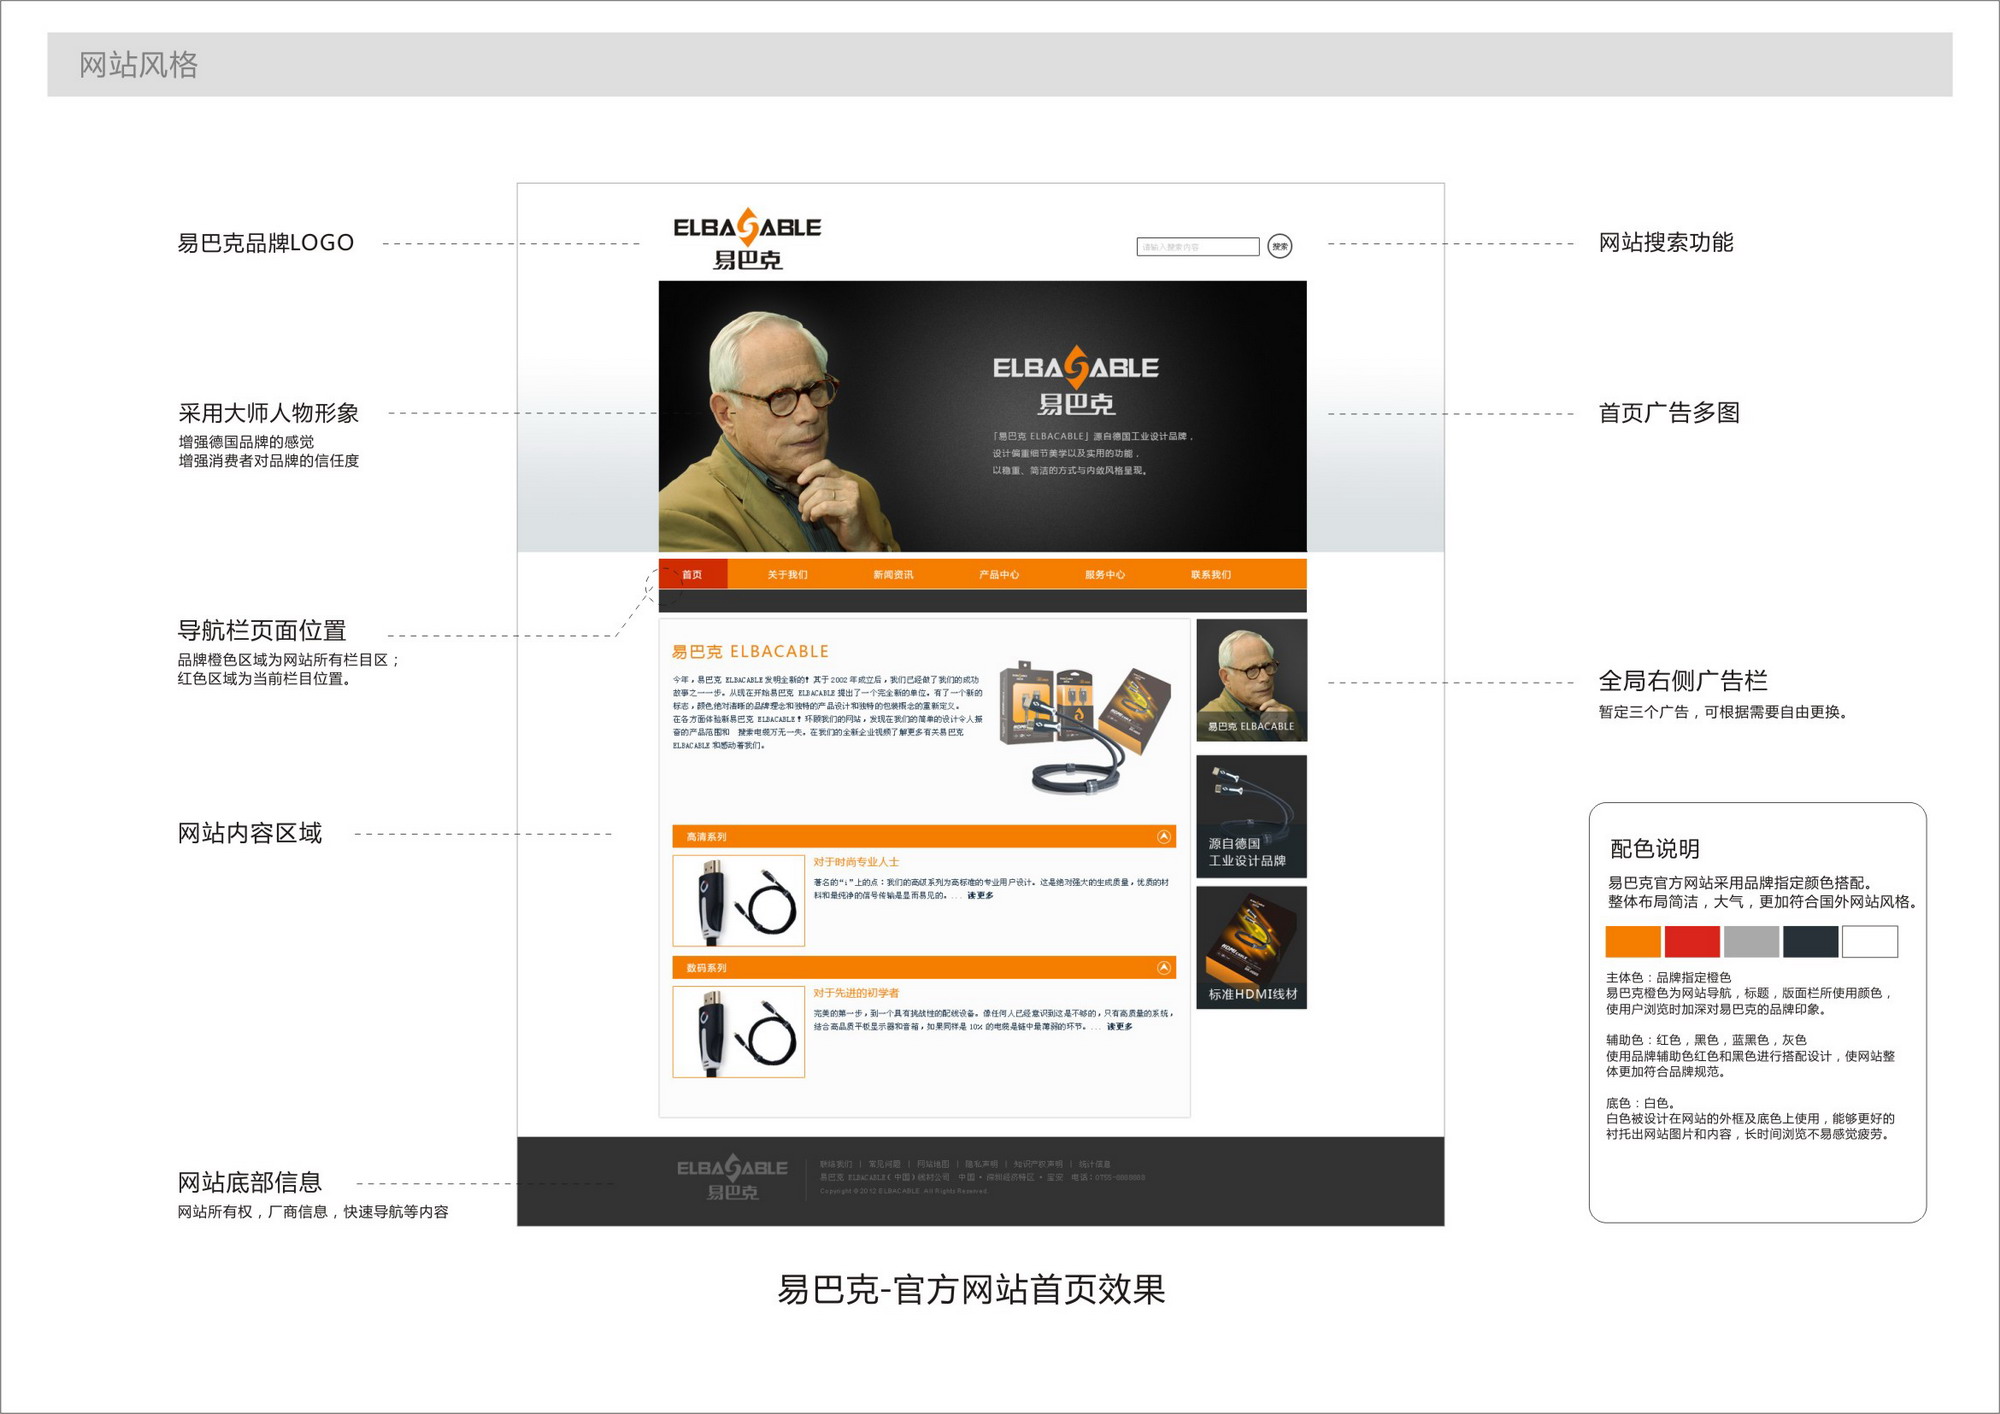Image resolution: width=2000 pixels, height=1414 pixels.
Task: Collapse the 数码系列 section arrow icon
Action: pyautogui.click(x=1164, y=967)
